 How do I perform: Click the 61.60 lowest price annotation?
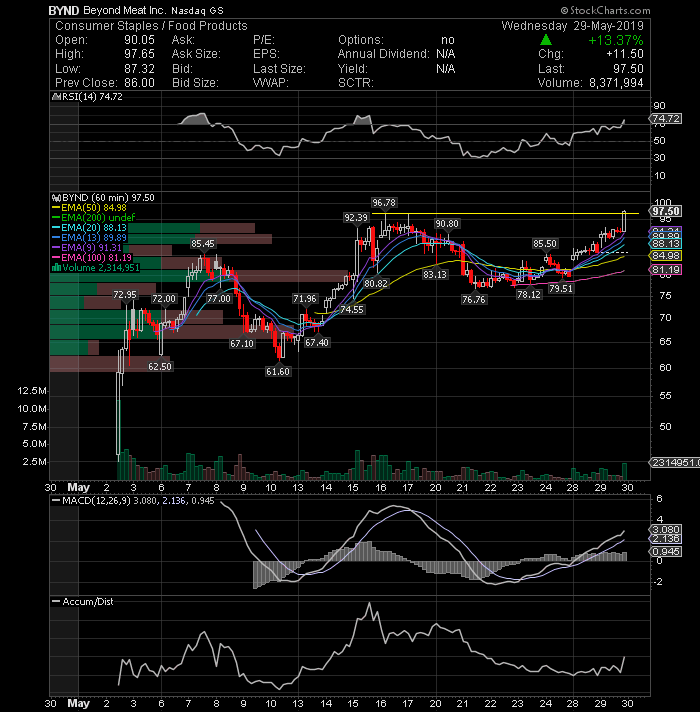(x=278, y=371)
